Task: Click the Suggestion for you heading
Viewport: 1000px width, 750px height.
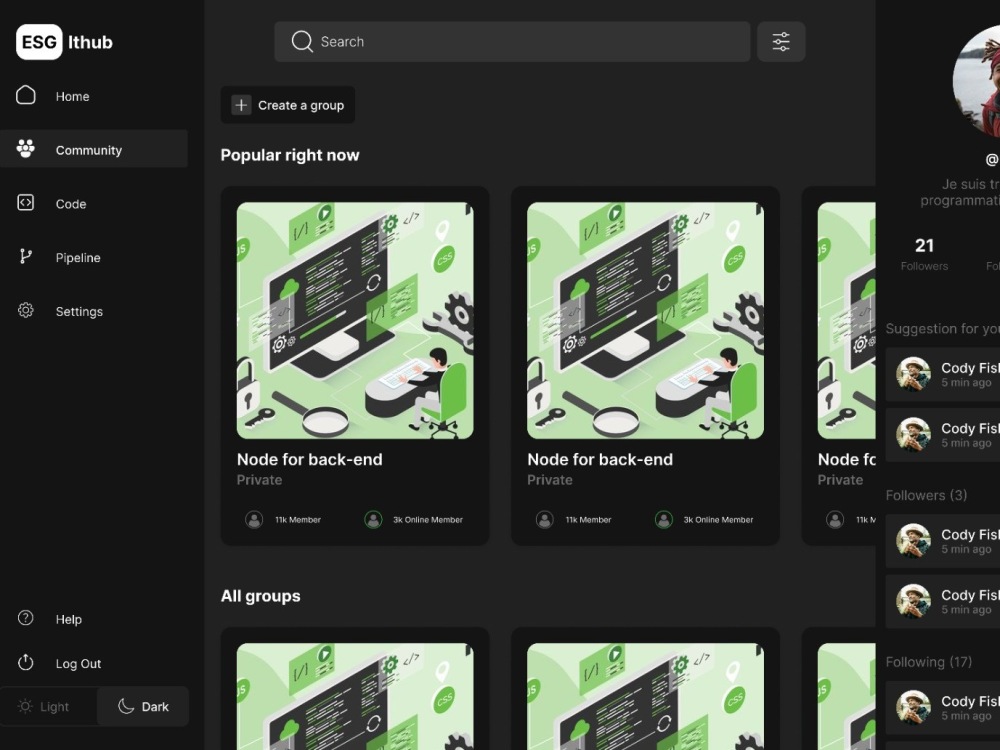Action: tap(943, 328)
